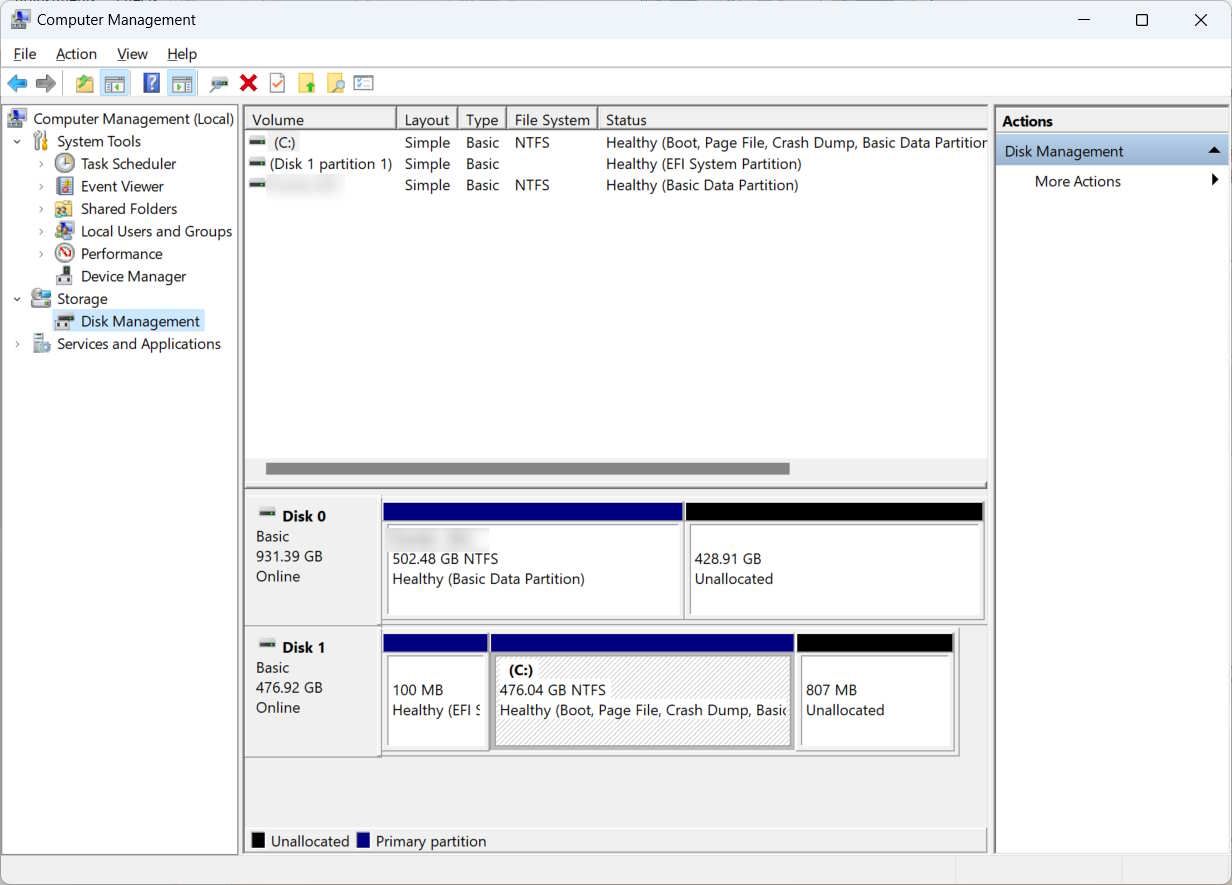Open Help using the toolbar icon
Image resolution: width=1232 pixels, height=885 pixels.
(151, 83)
